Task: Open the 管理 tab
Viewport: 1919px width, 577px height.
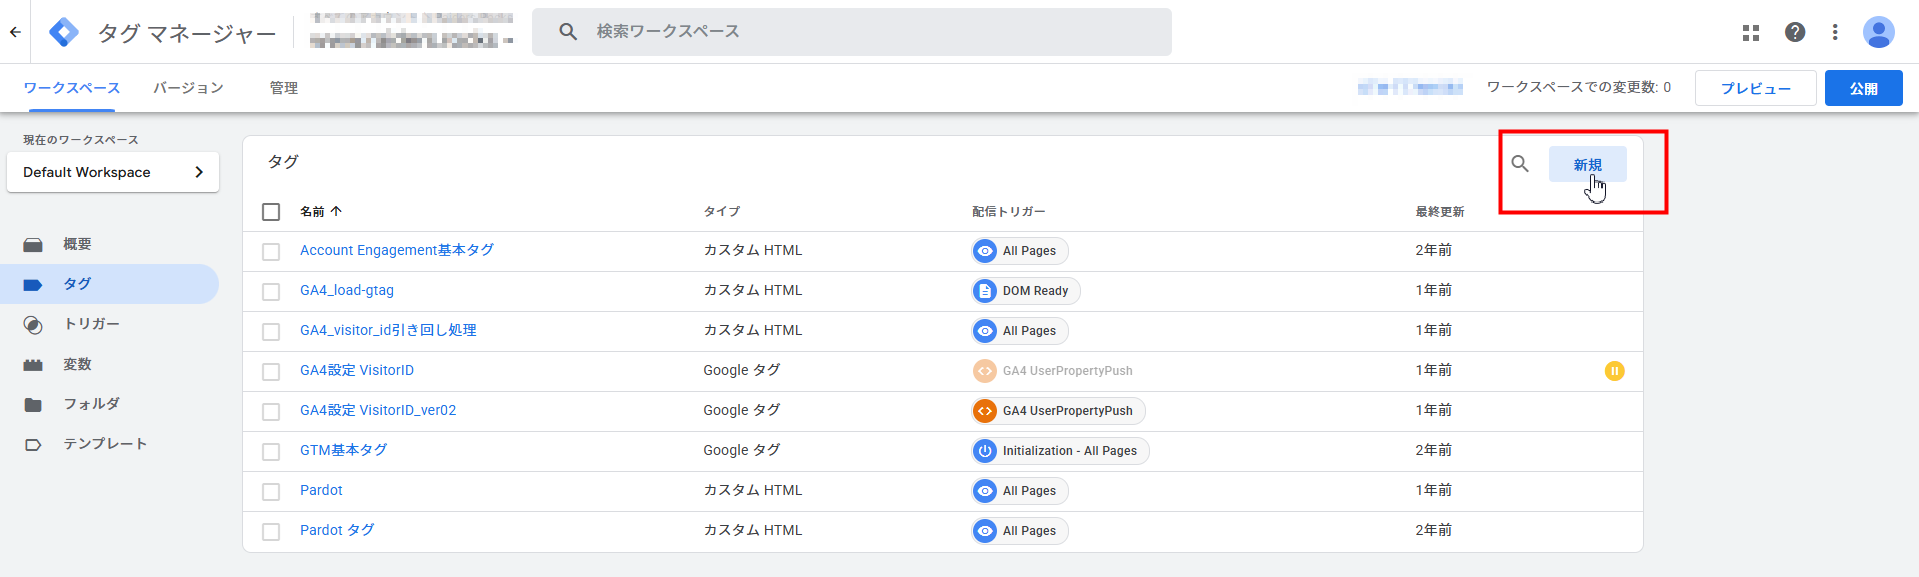Action: [x=283, y=88]
